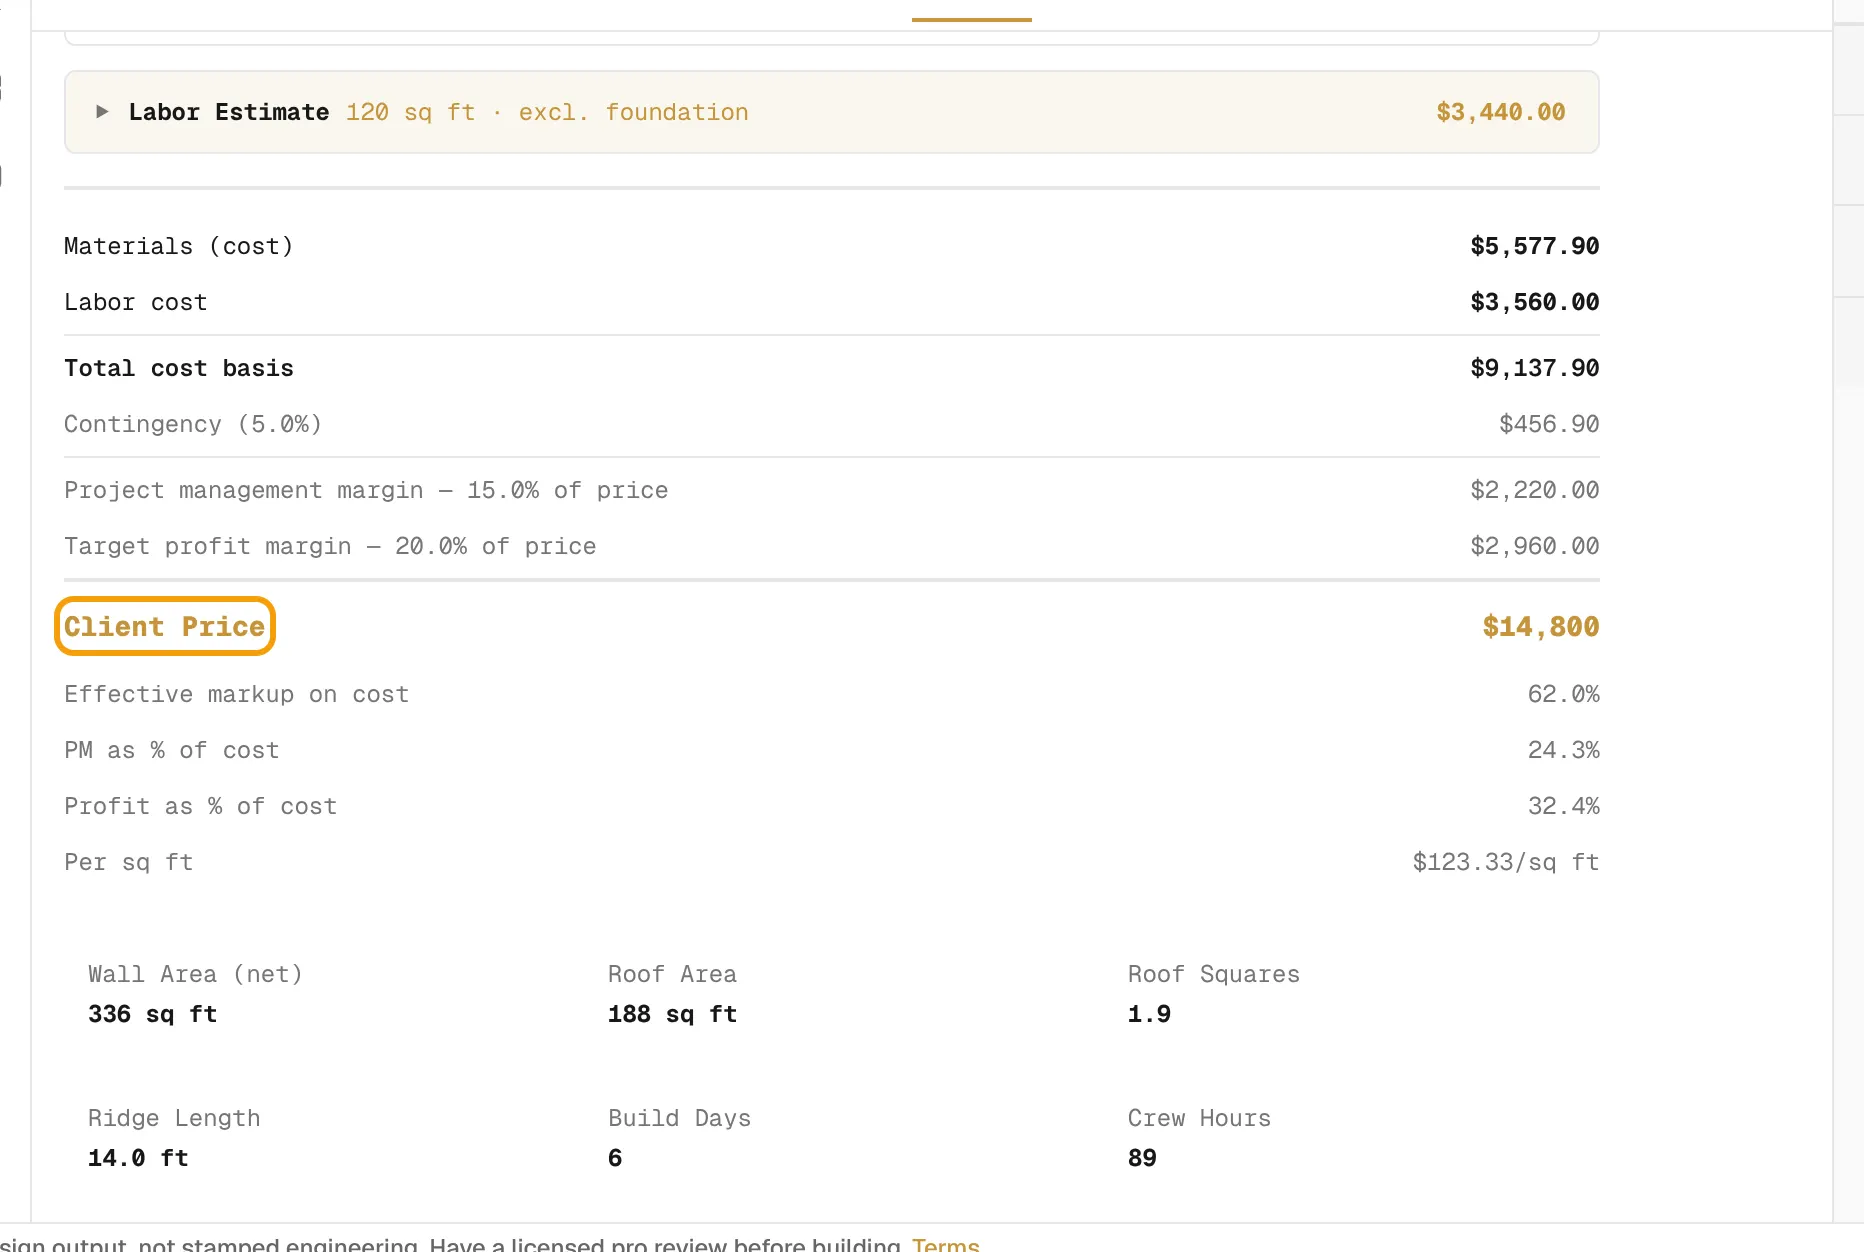Click '120 sq ft · excl. foundation' subtitle
The height and width of the screenshot is (1252, 1864).
(547, 112)
